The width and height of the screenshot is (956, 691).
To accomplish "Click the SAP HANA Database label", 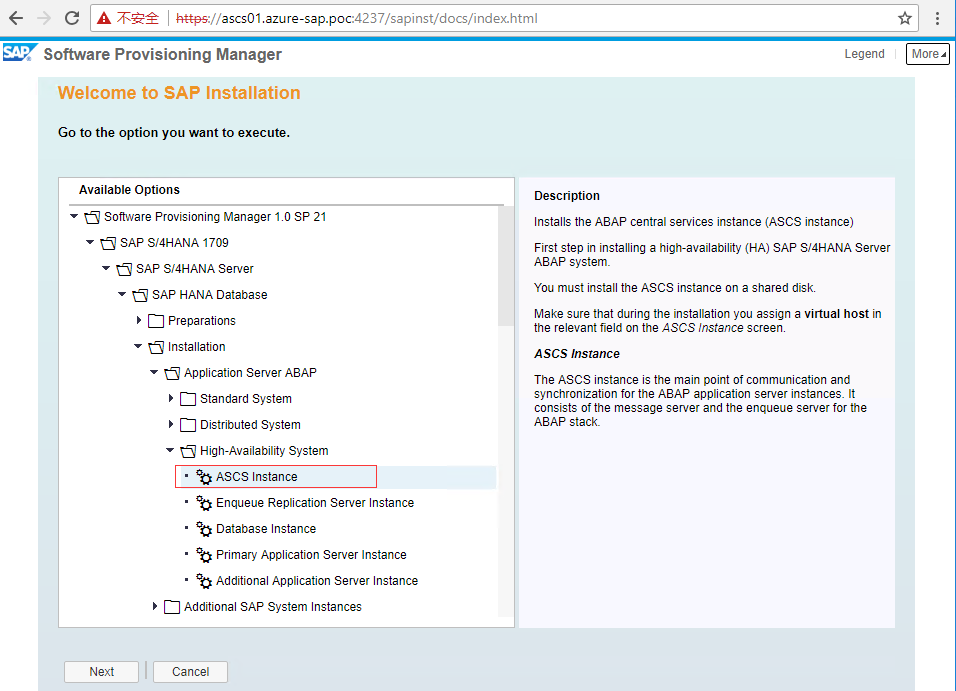I will (x=210, y=295).
